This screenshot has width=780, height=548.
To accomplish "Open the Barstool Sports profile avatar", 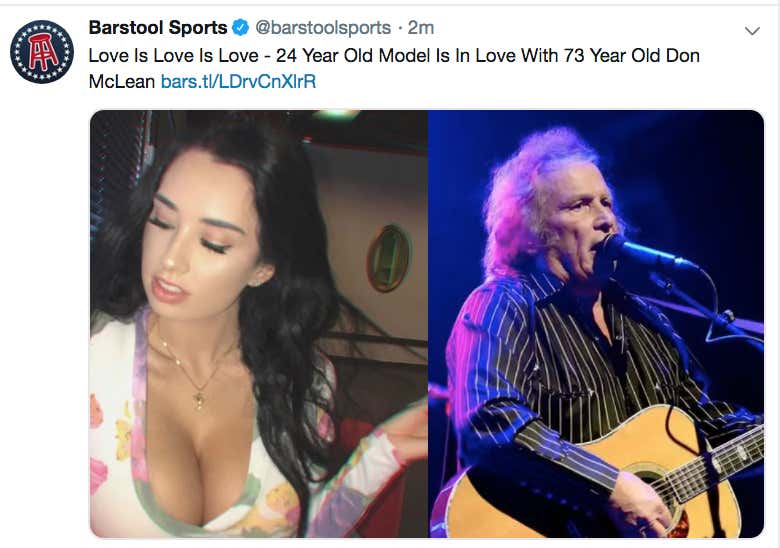I will point(42,52).
